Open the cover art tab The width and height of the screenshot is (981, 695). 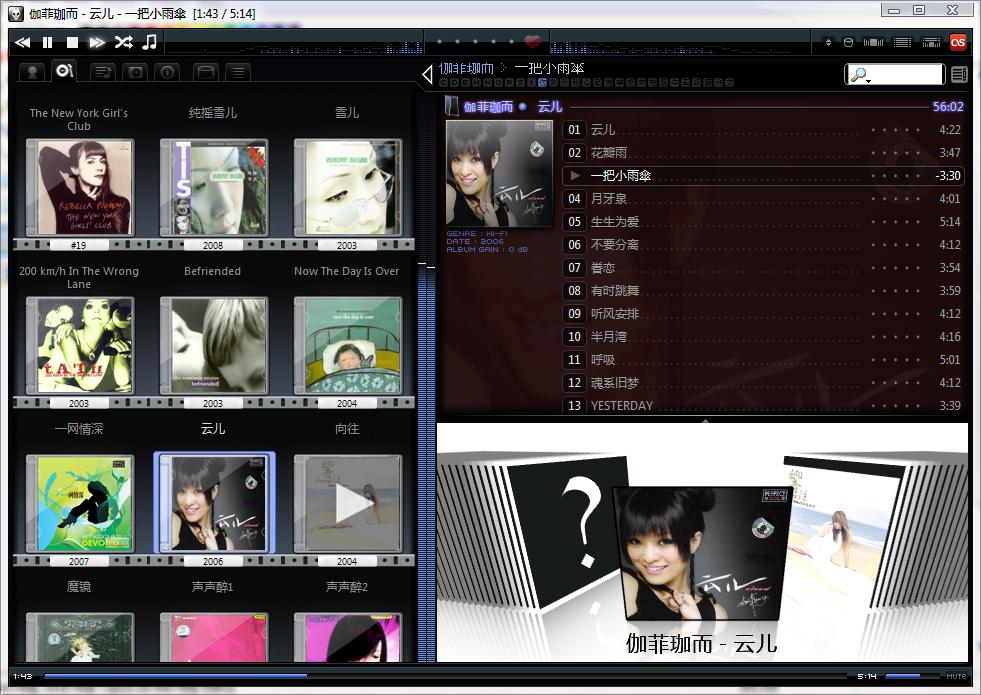click(x=135, y=73)
